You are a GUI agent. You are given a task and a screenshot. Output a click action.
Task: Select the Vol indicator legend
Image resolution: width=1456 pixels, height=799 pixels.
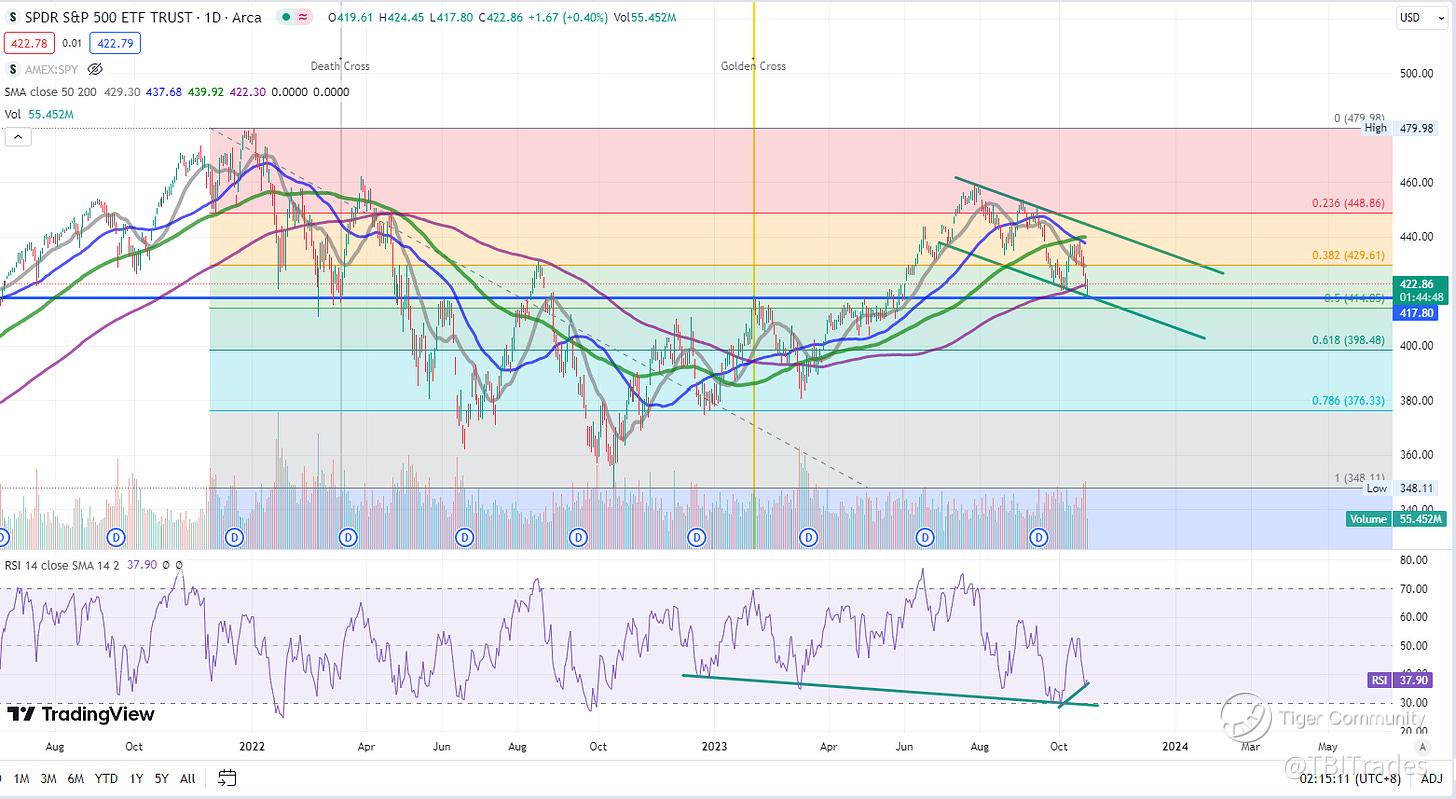tap(13, 114)
